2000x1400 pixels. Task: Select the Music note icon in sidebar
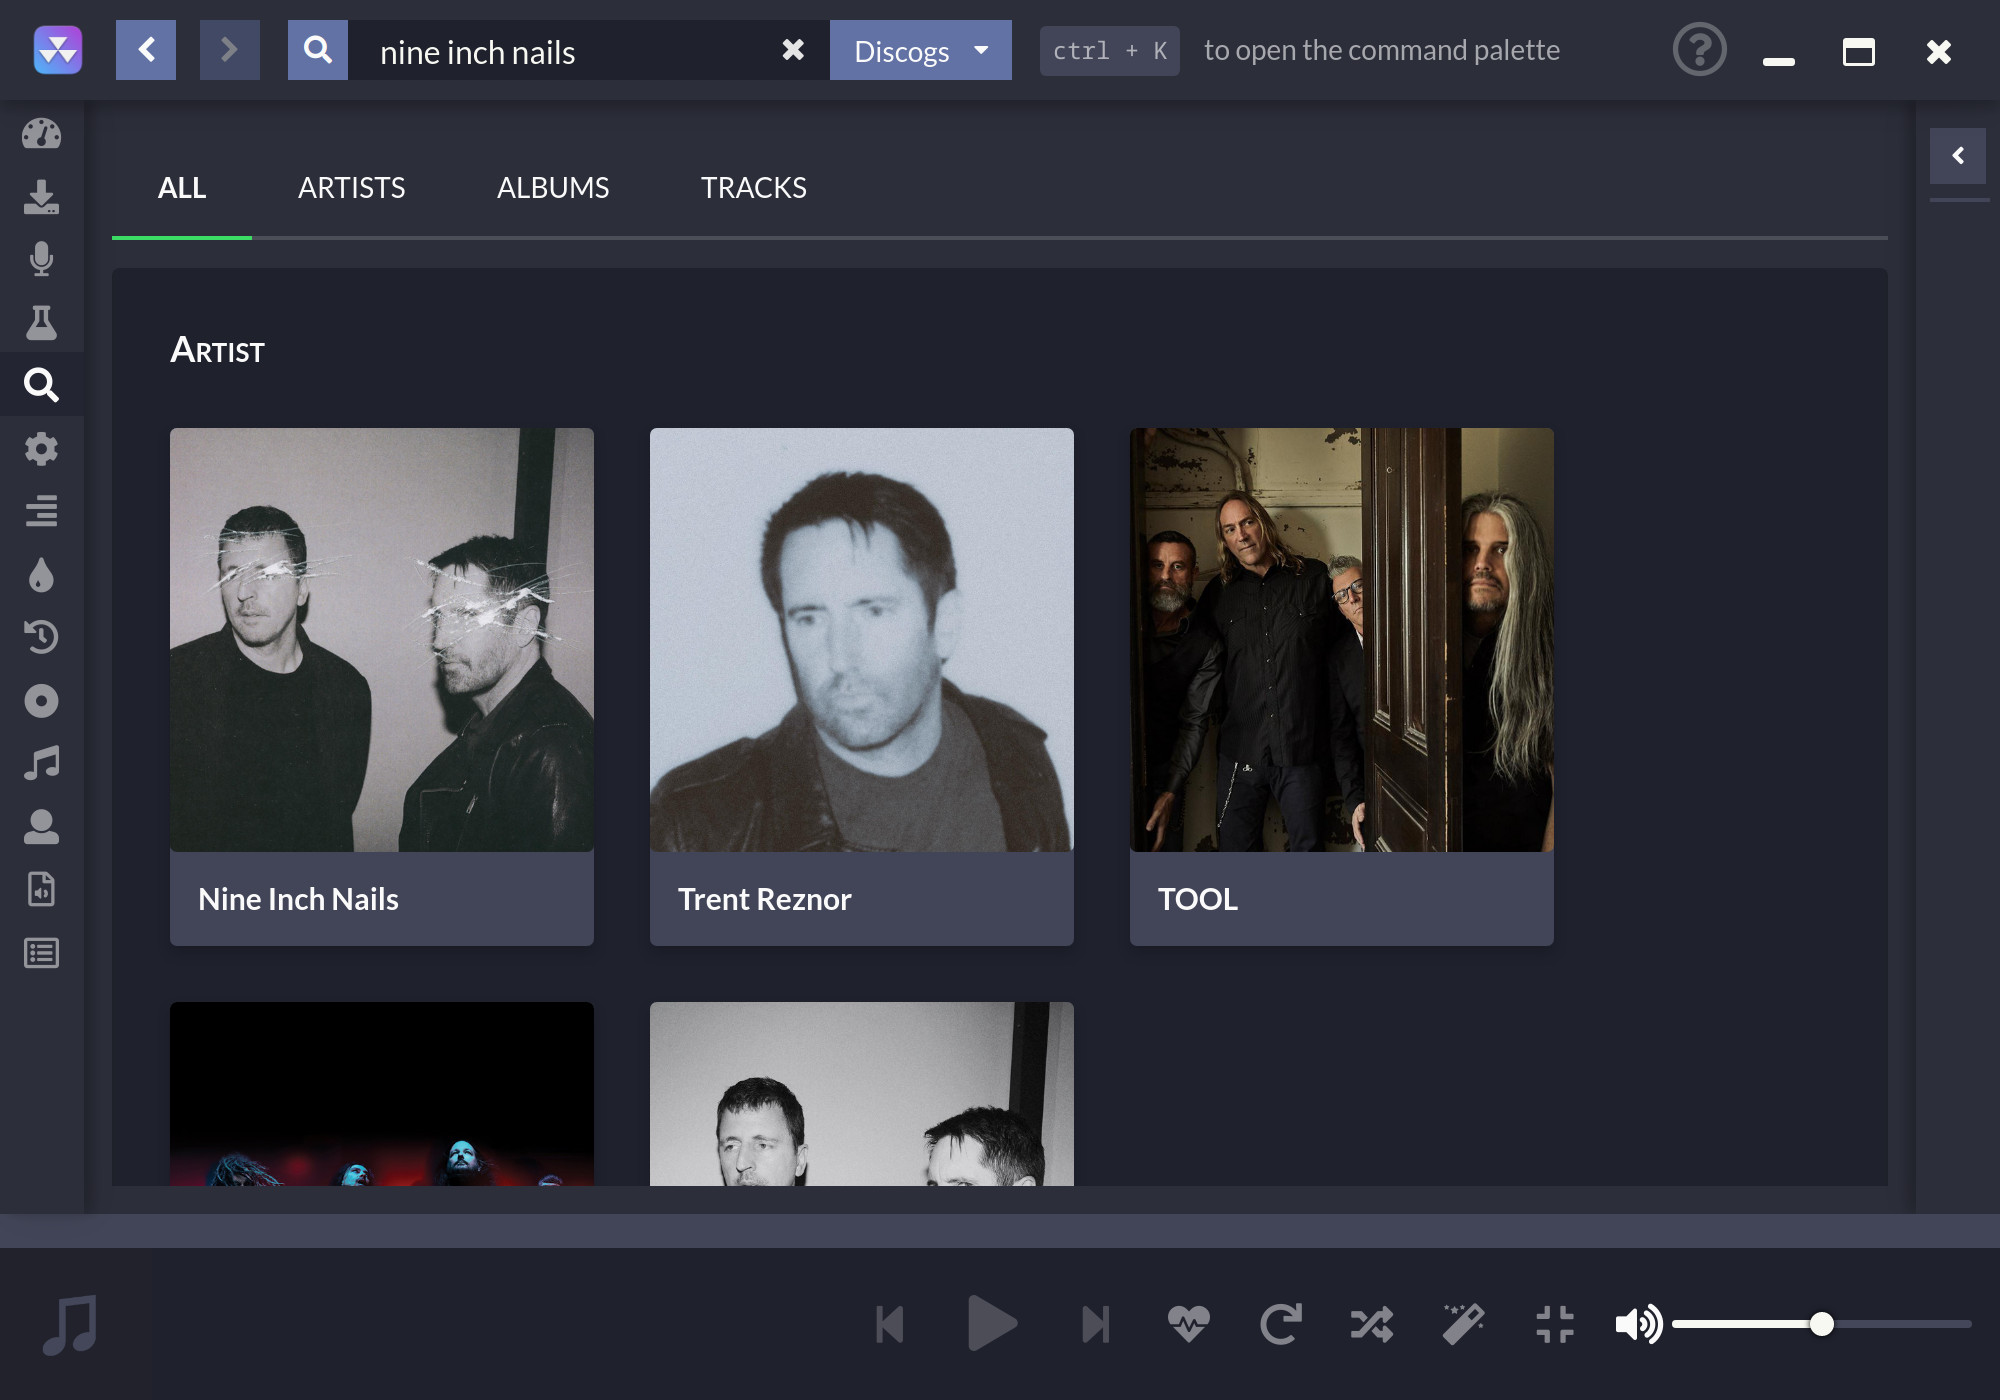41,765
